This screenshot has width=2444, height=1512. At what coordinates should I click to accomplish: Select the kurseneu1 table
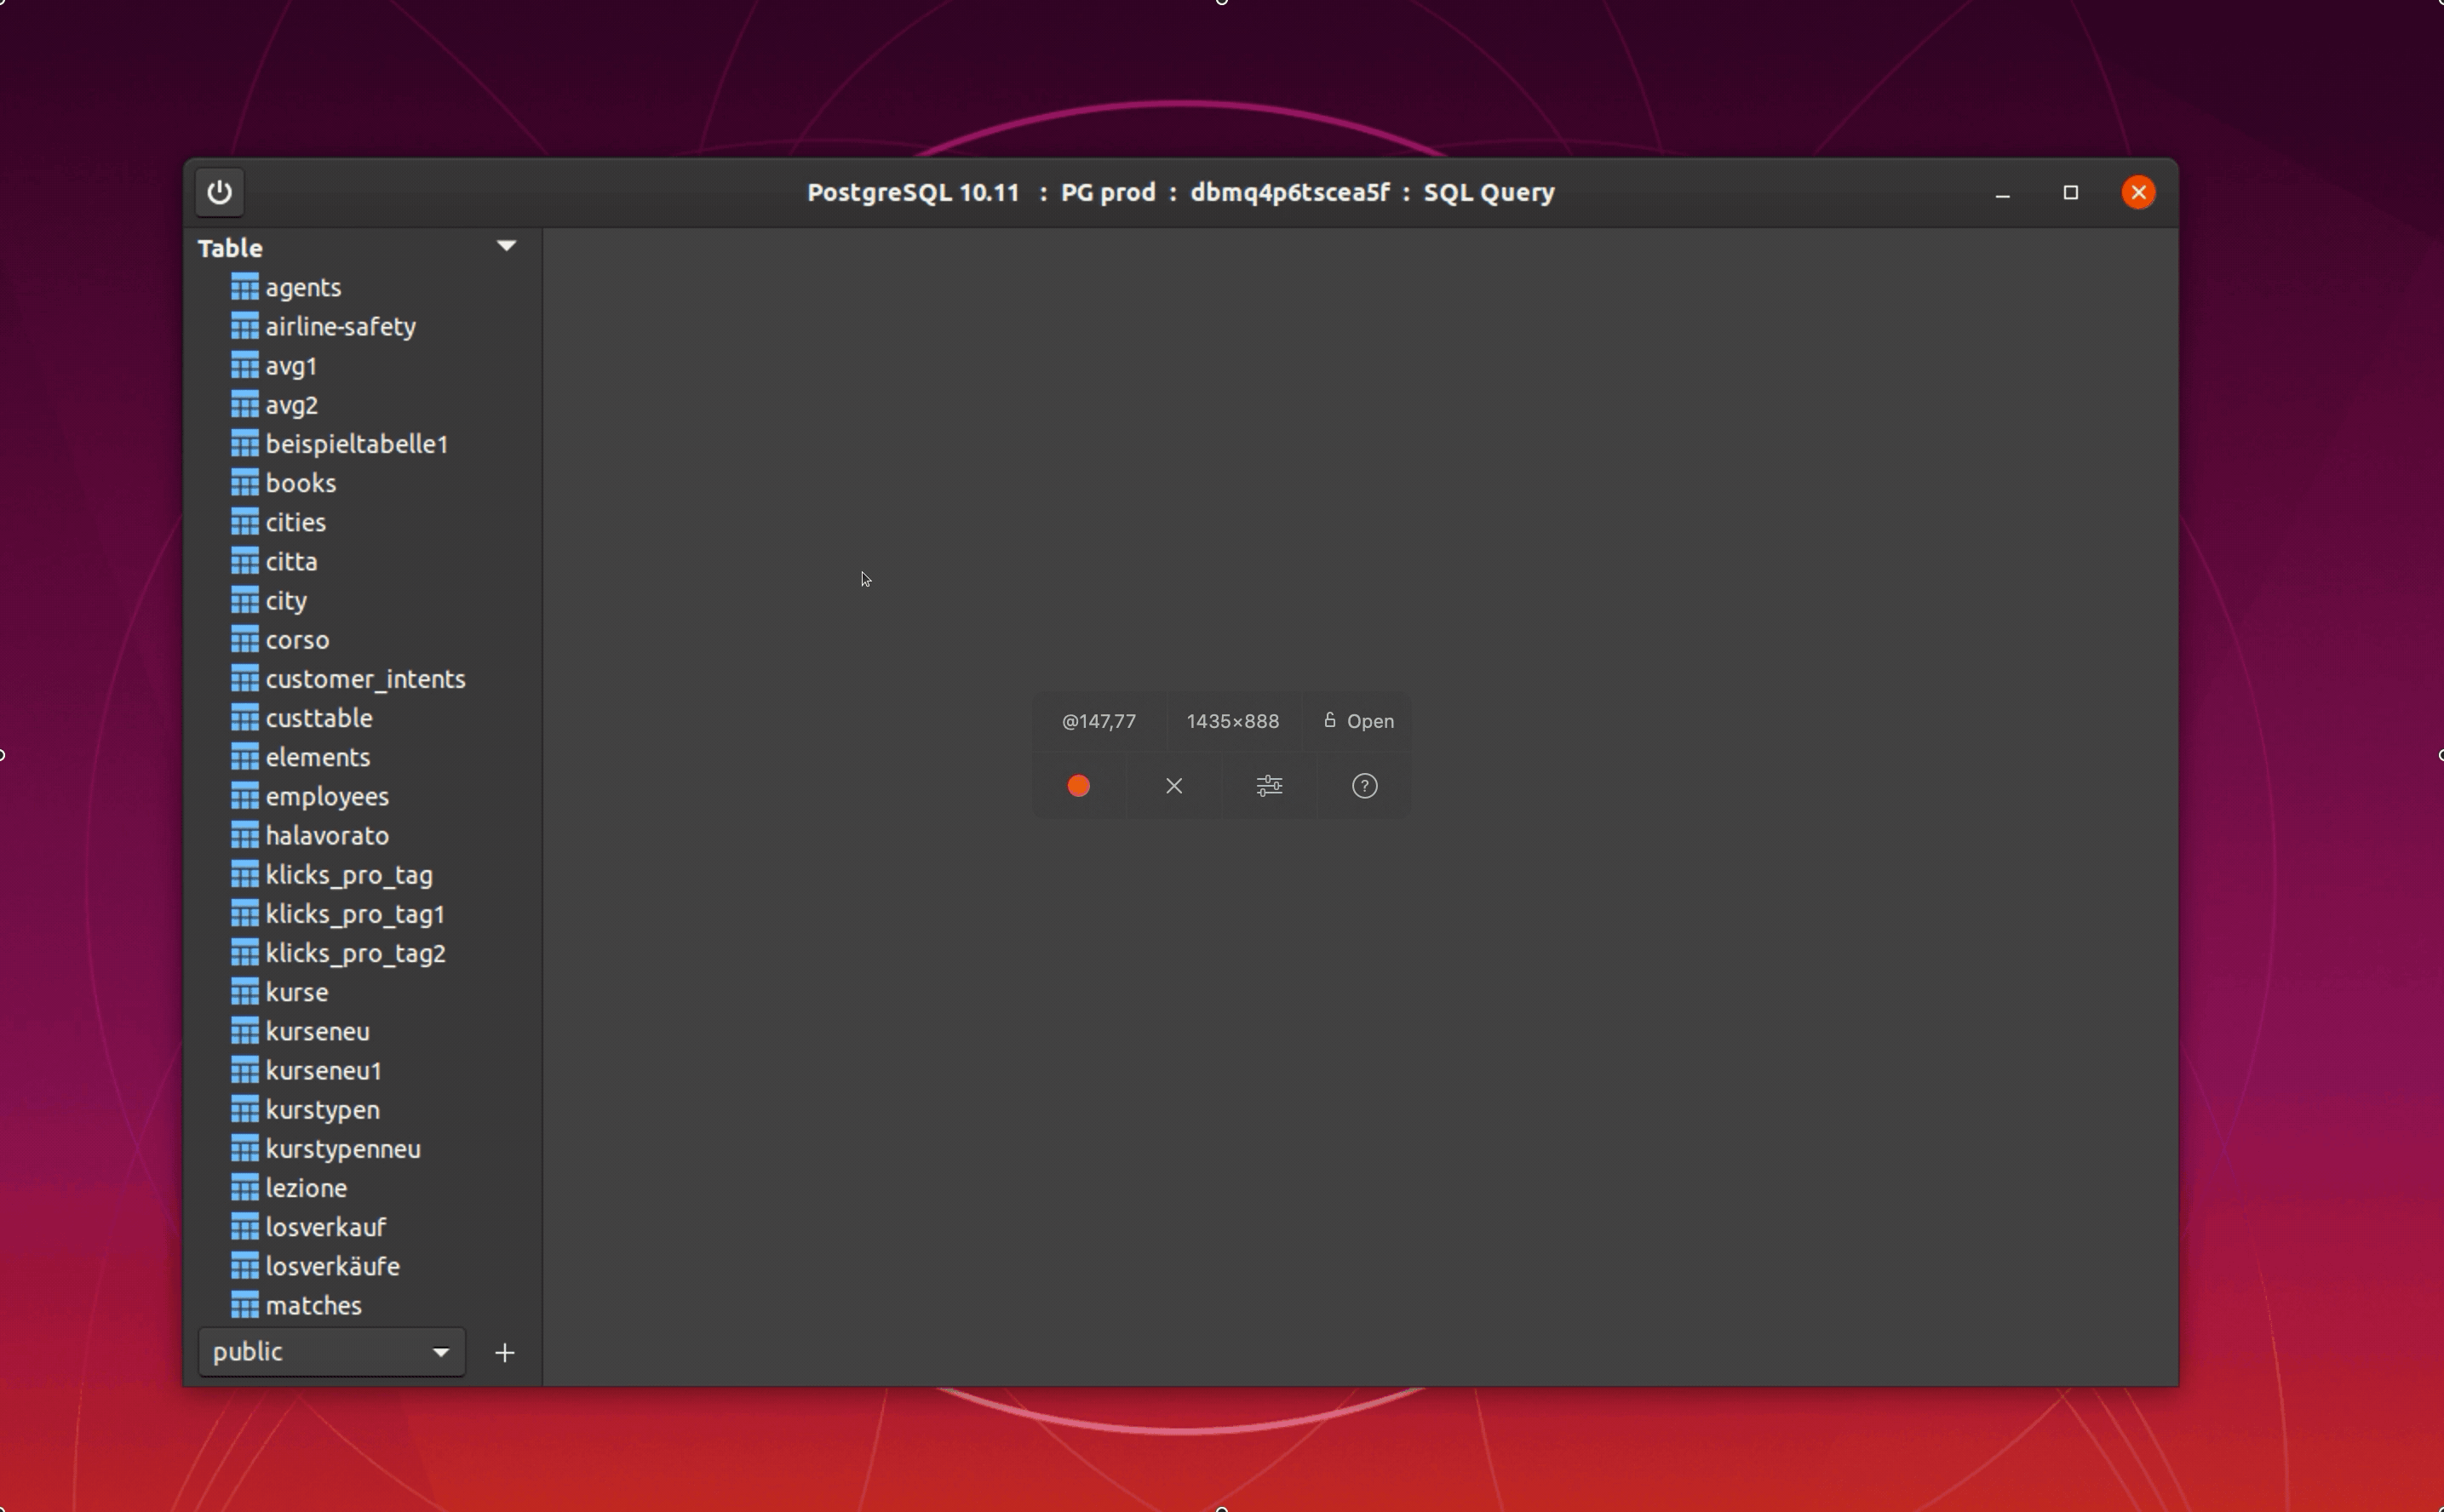click(x=324, y=1070)
